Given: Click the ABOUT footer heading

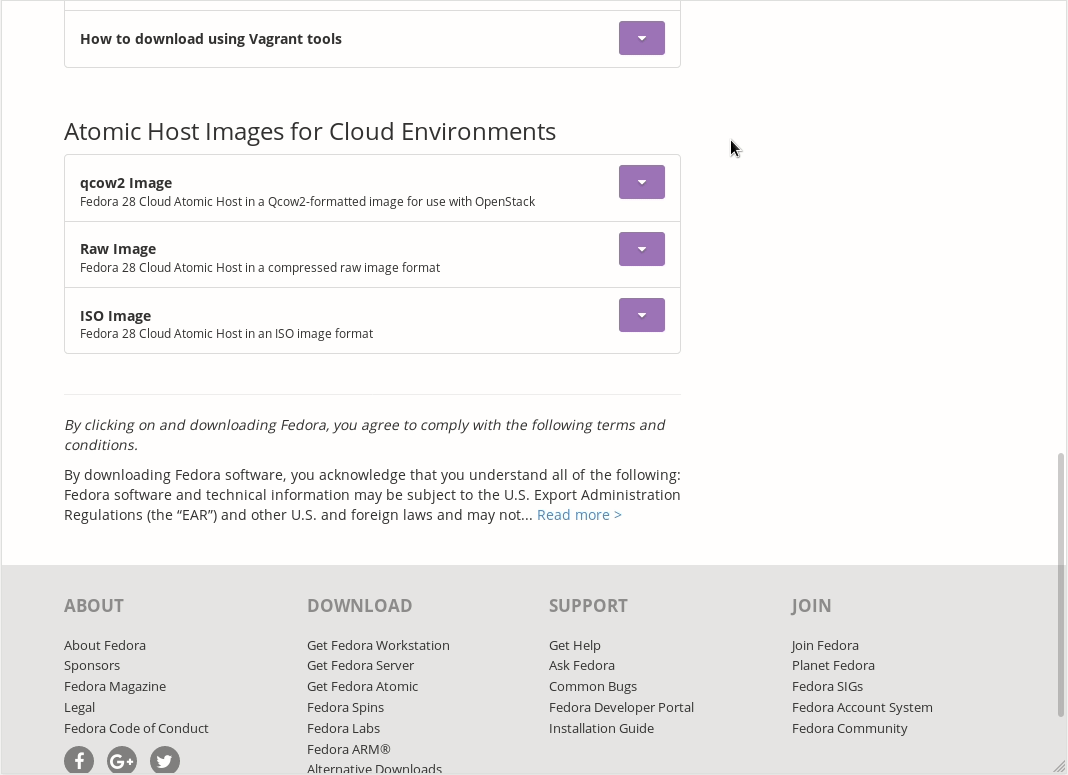Looking at the screenshot, I should tap(94, 605).
